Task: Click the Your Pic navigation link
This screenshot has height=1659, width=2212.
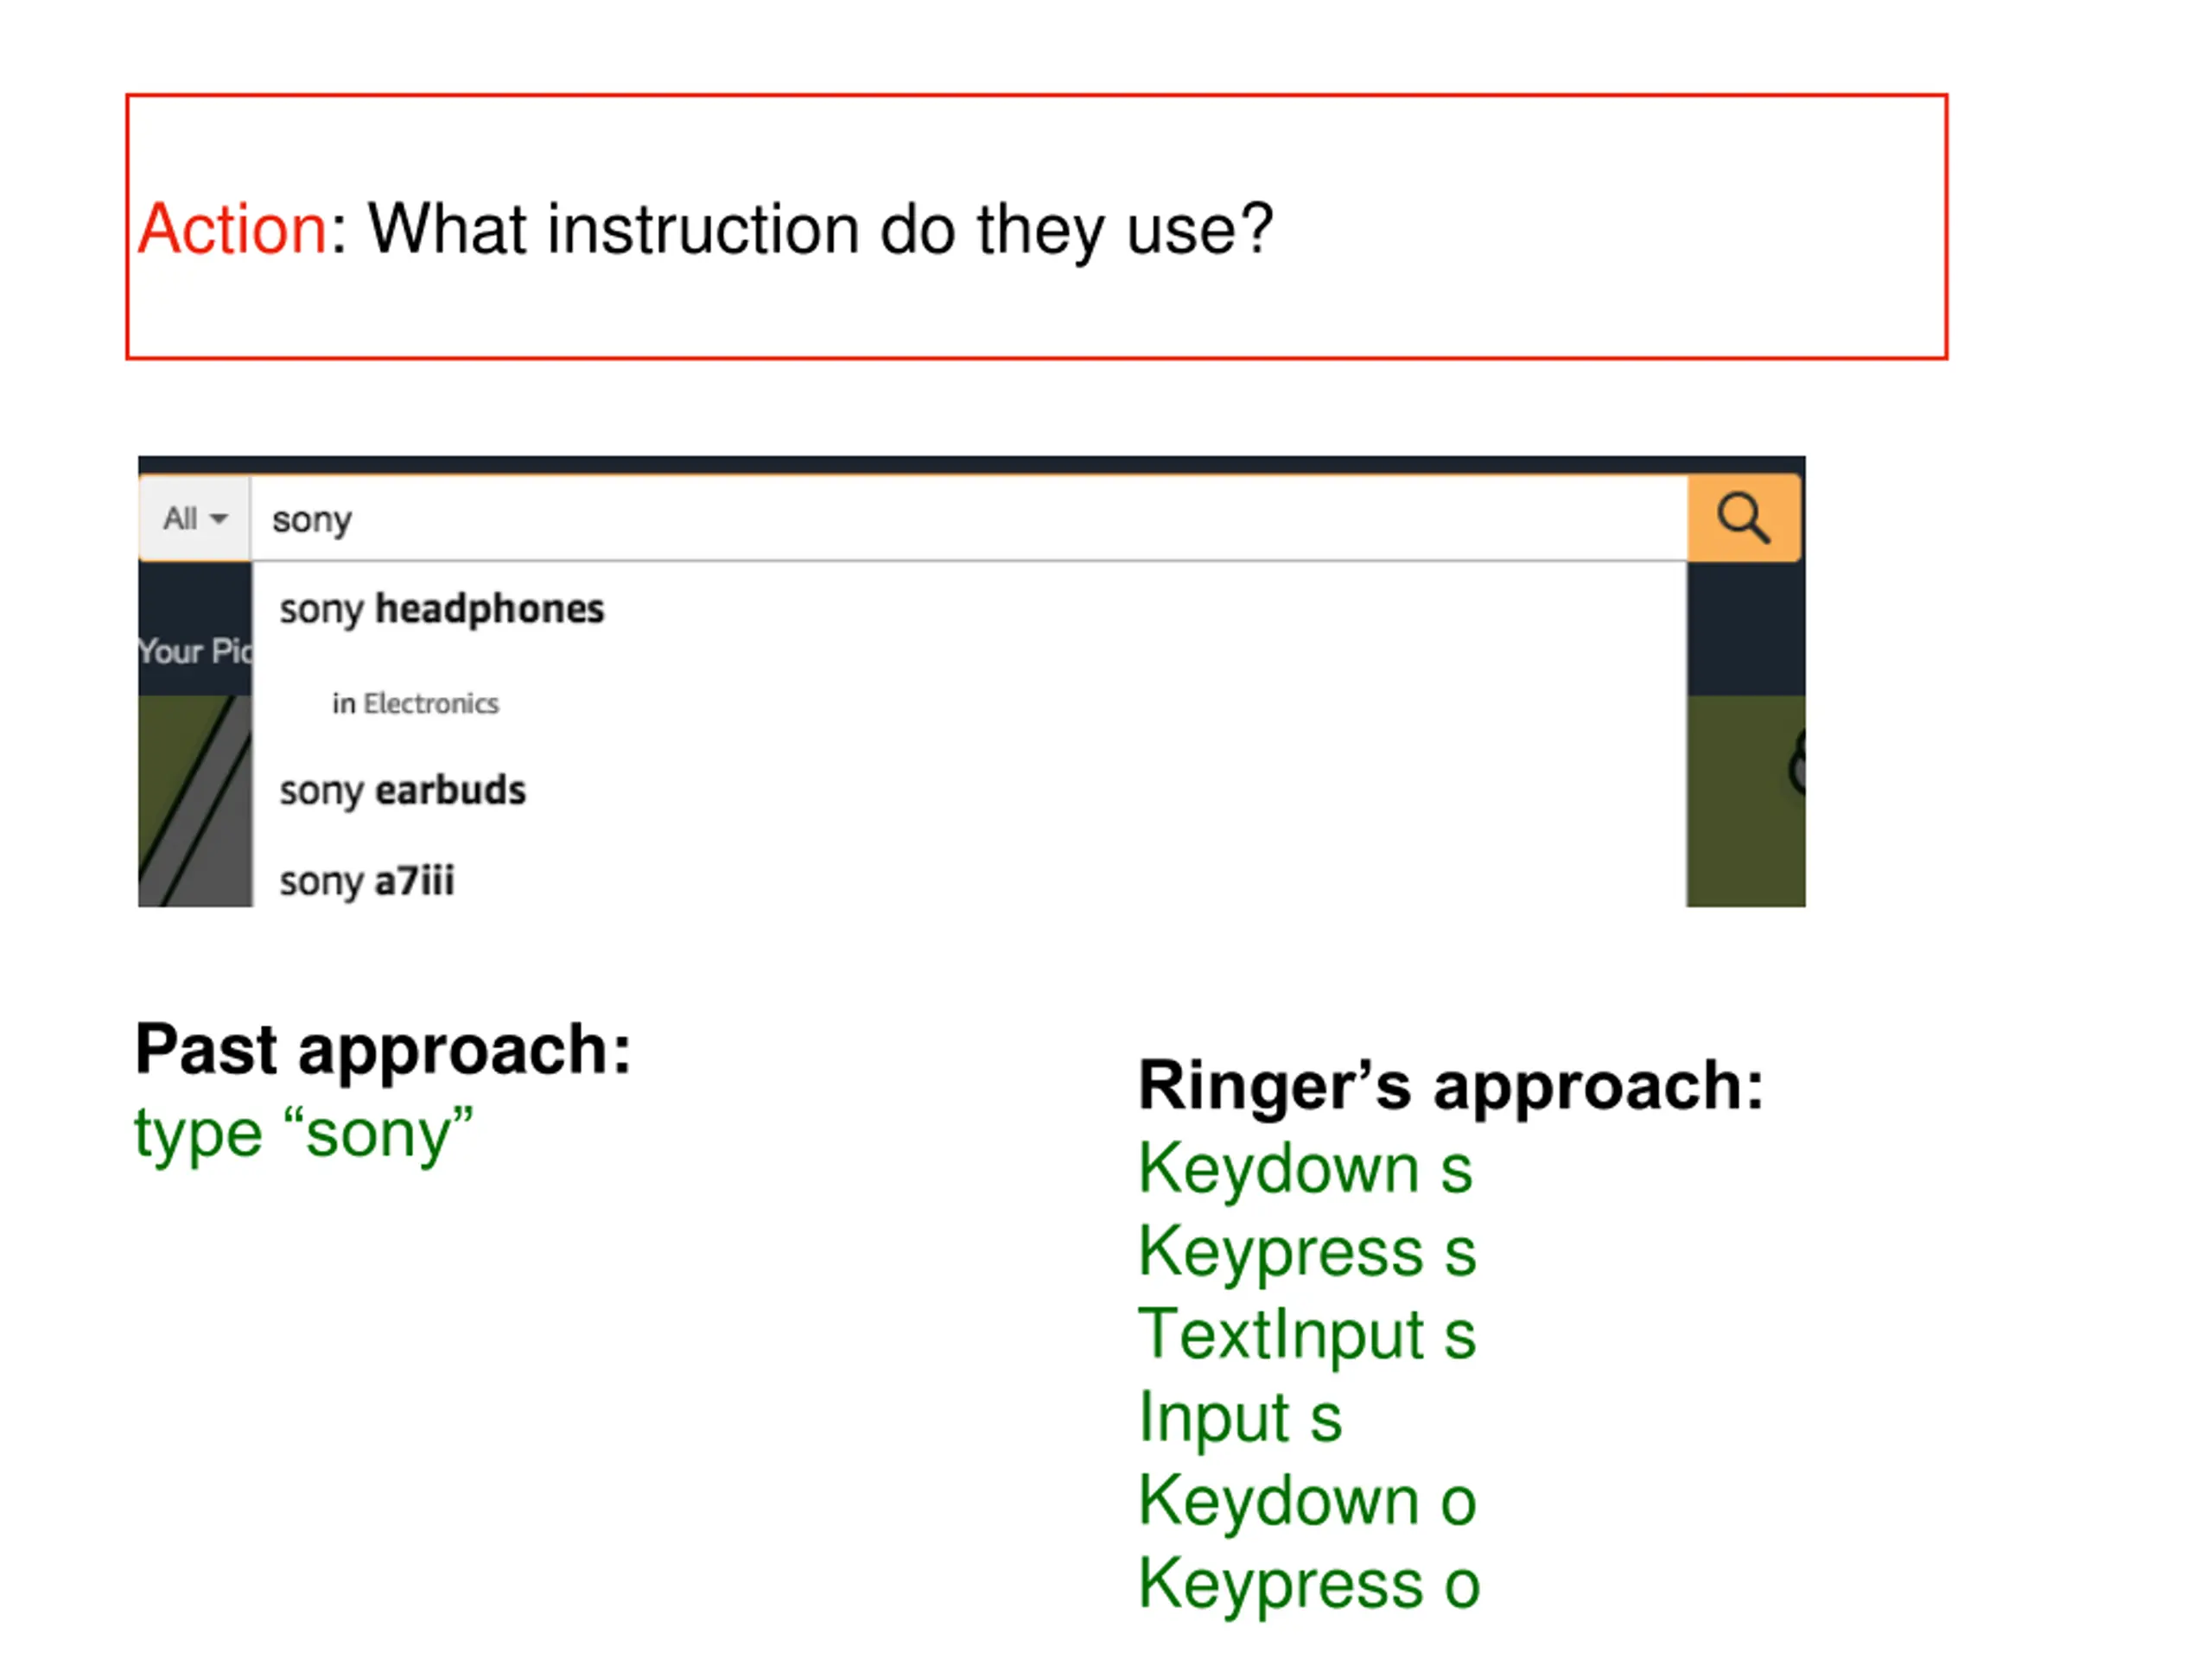Action: (195, 651)
